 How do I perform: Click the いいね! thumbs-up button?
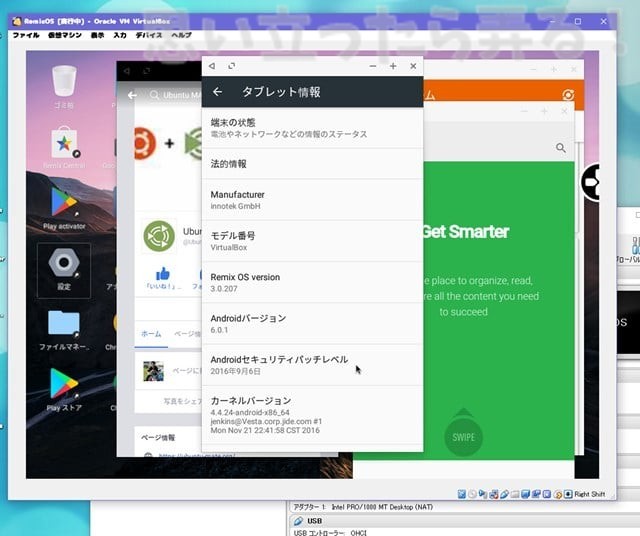click(163, 278)
